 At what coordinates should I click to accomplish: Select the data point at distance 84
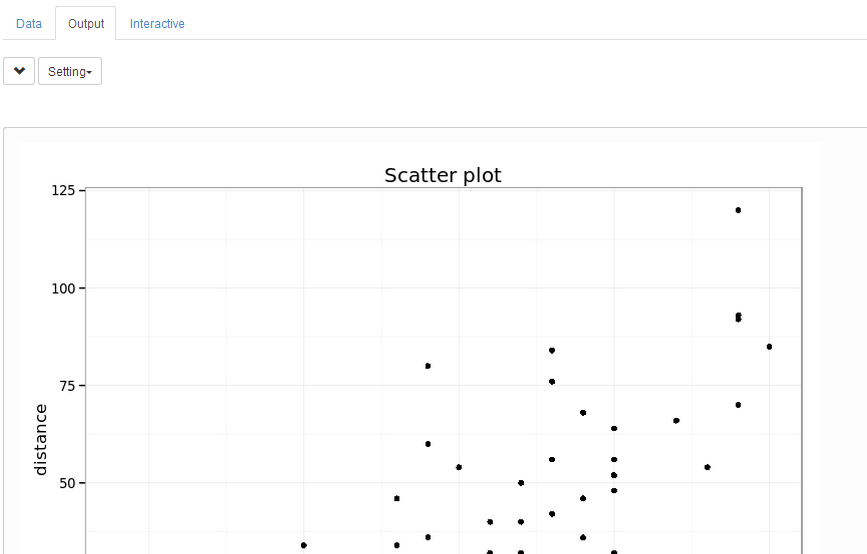point(552,351)
